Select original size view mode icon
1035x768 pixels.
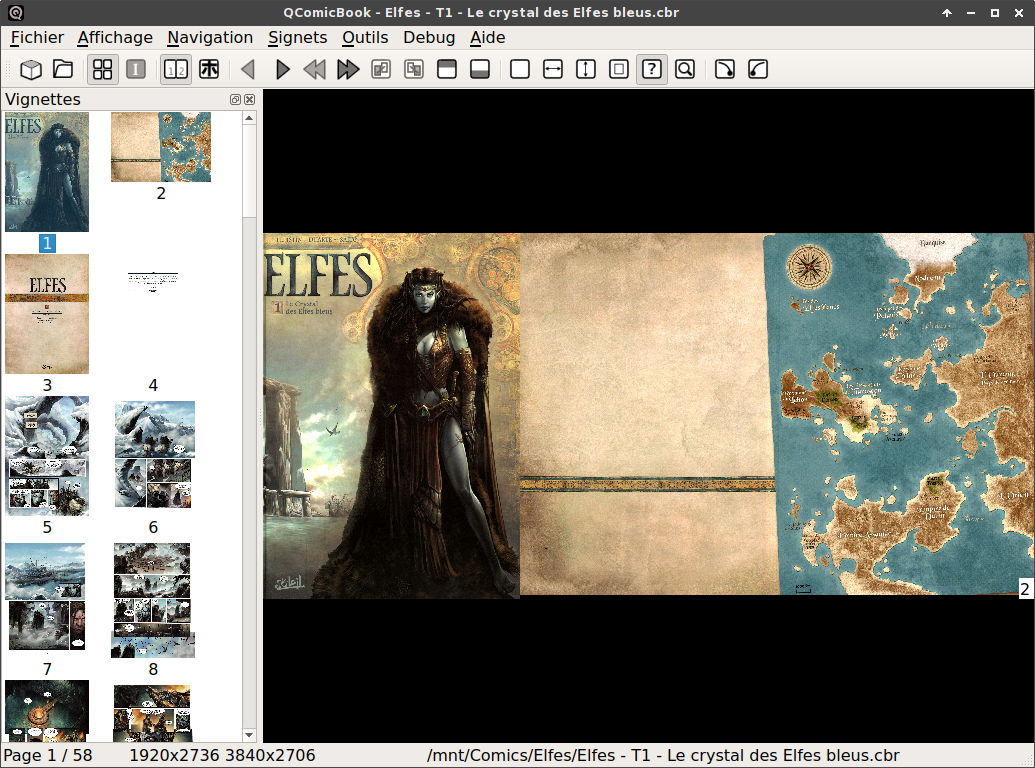[x=519, y=69]
